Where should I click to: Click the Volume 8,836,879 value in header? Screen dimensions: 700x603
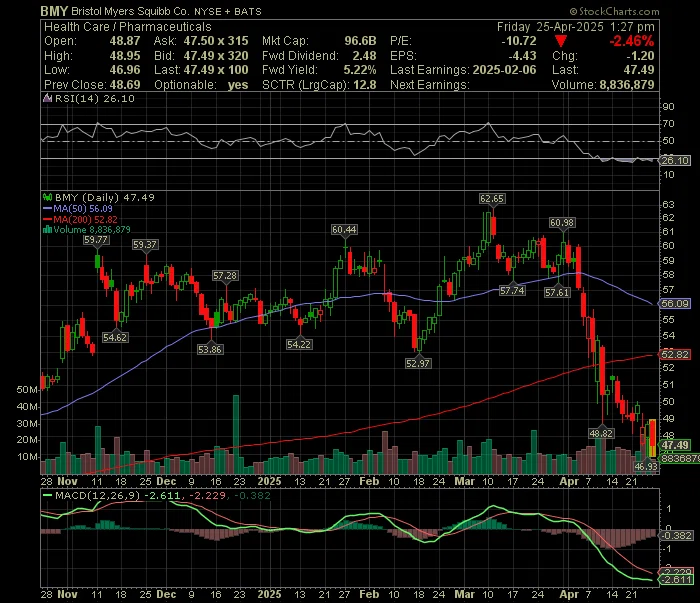pyautogui.click(x=627, y=85)
